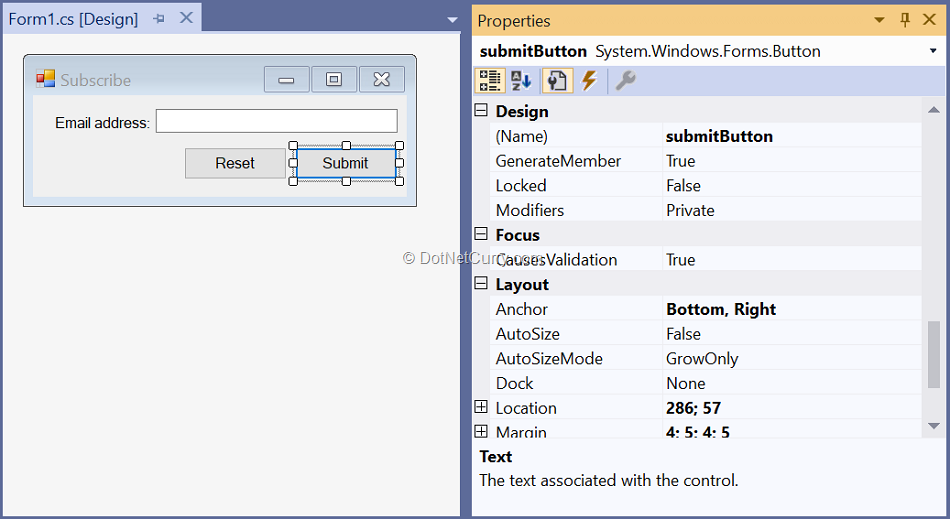Select the Form1.cs [Design] tab
Image resolution: width=950 pixels, height=519 pixels.
[73, 19]
